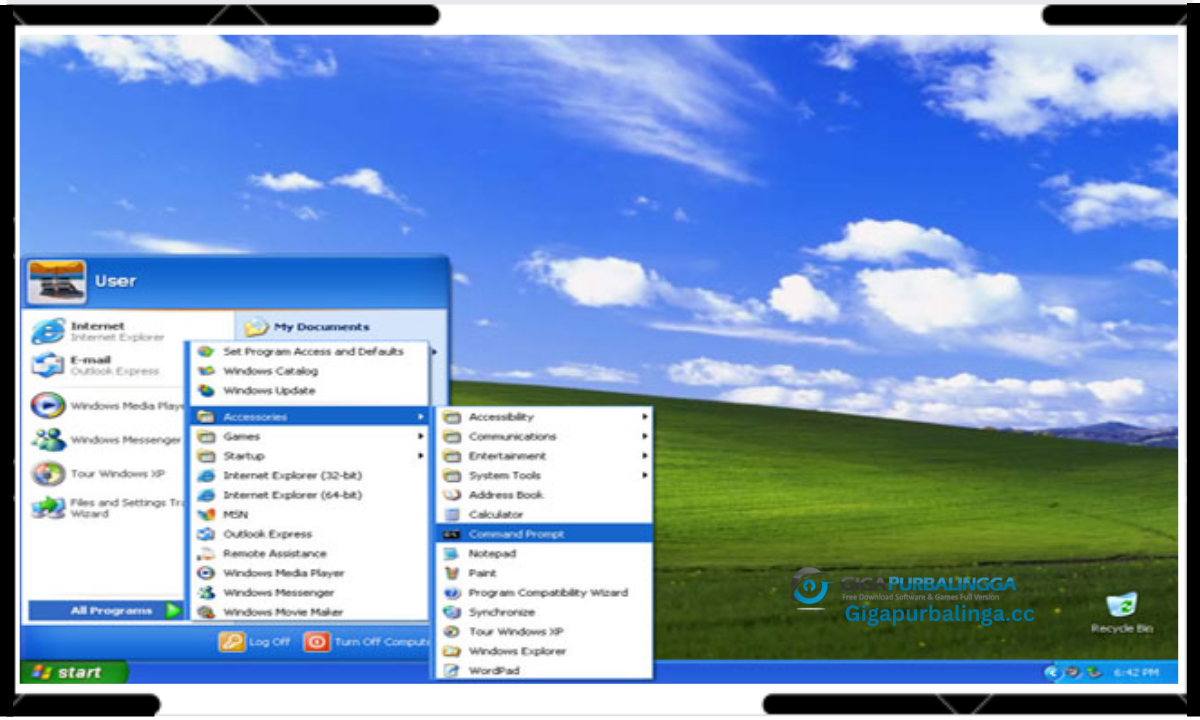The height and width of the screenshot is (720, 1200).
Task: Expand the System Tools submenu
Action: (545, 475)
